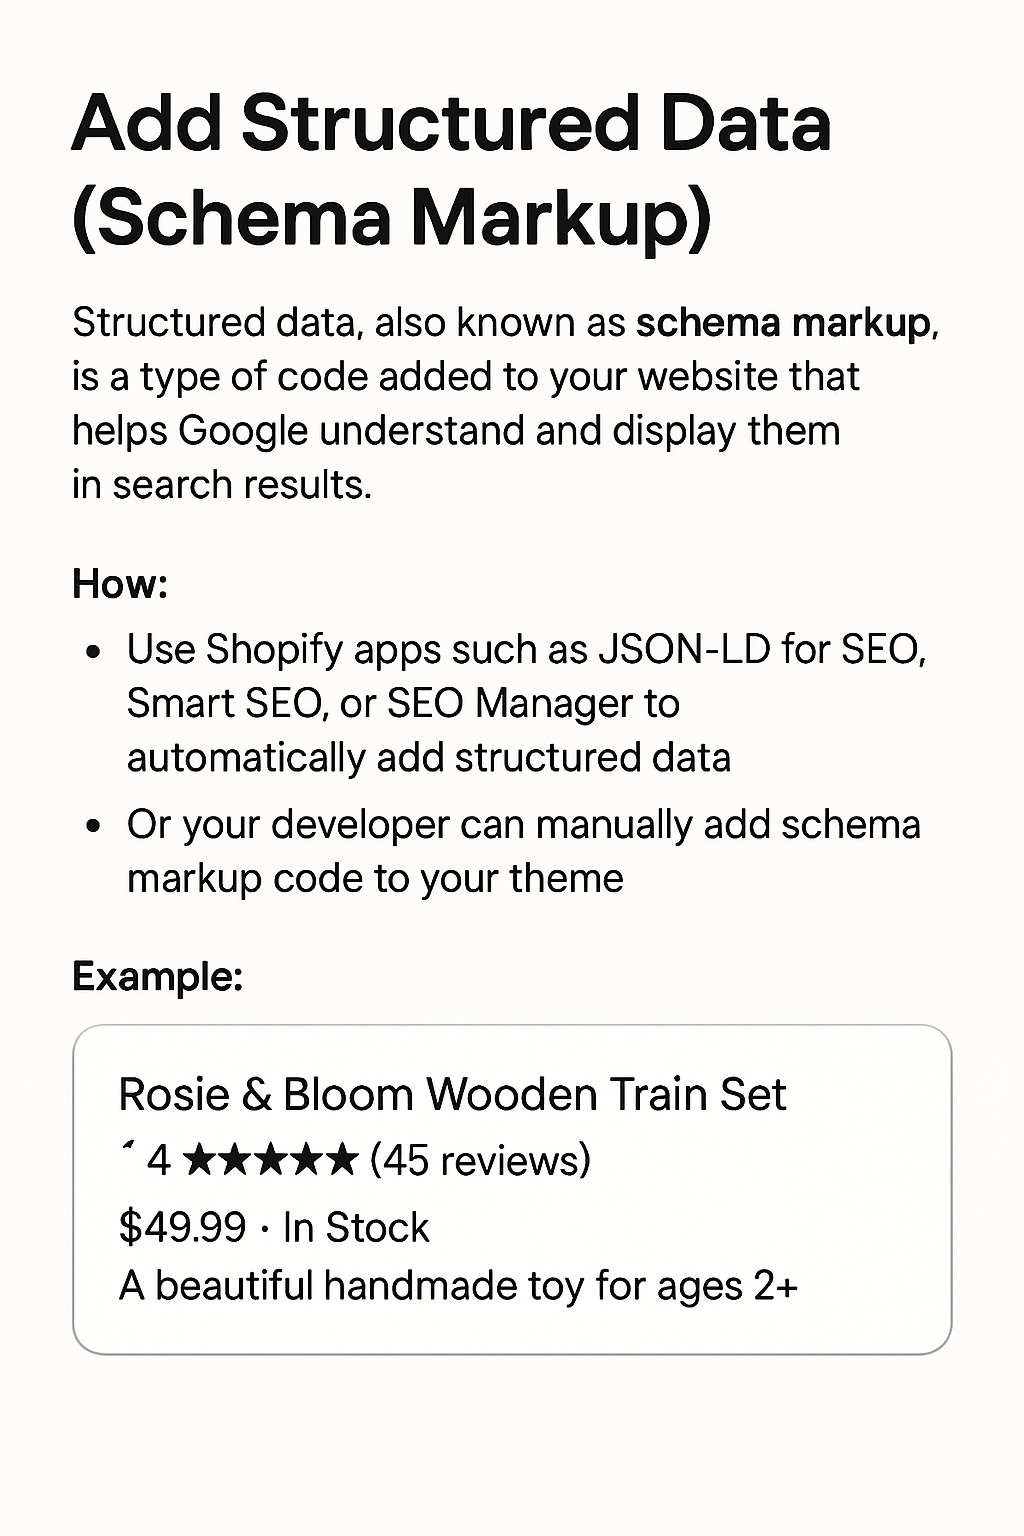Click the 'How:' subheading
This screenshot has height=1536, width=1024.
click(120, 584)
